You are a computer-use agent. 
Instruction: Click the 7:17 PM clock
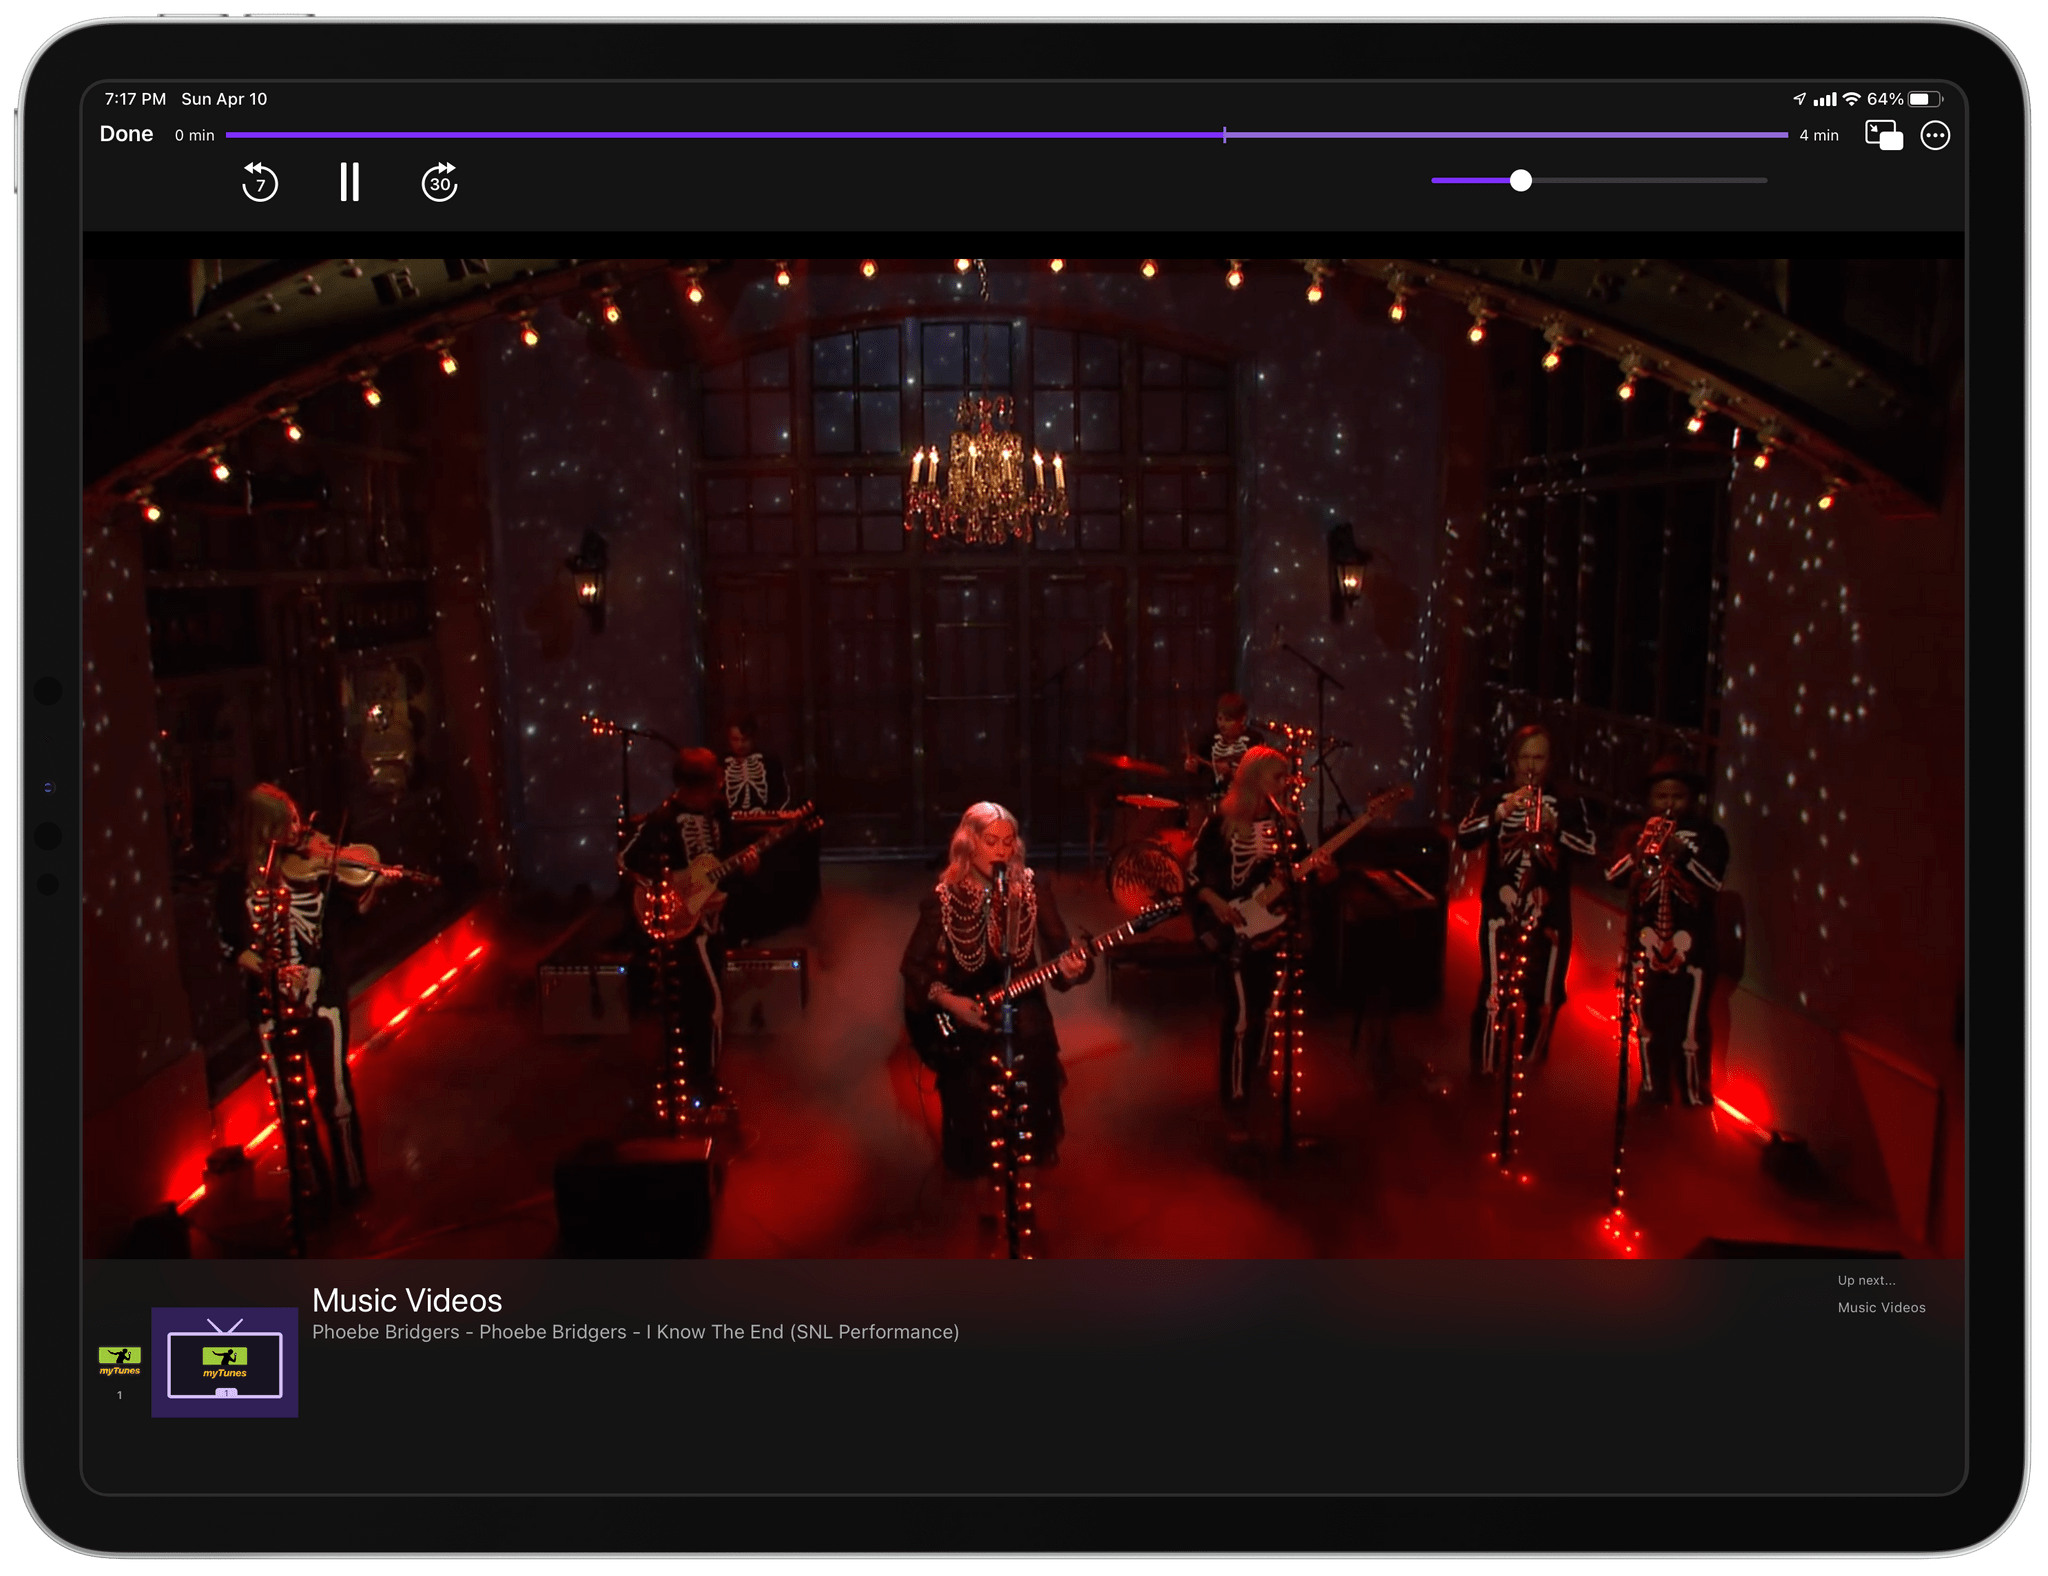(x=135, y=99)
